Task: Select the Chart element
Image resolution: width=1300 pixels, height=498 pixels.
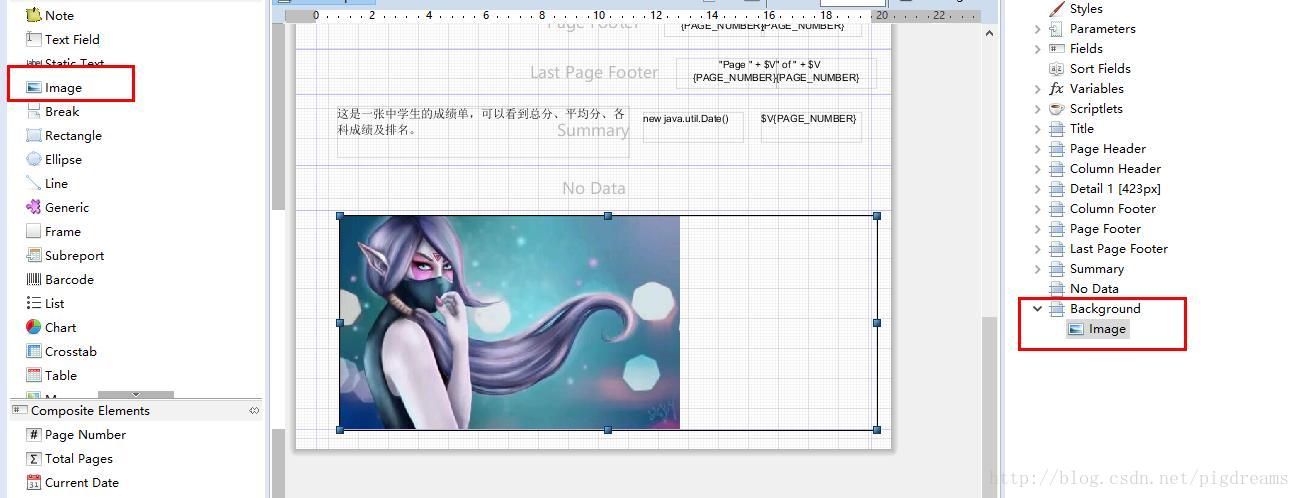Action: 51,327
